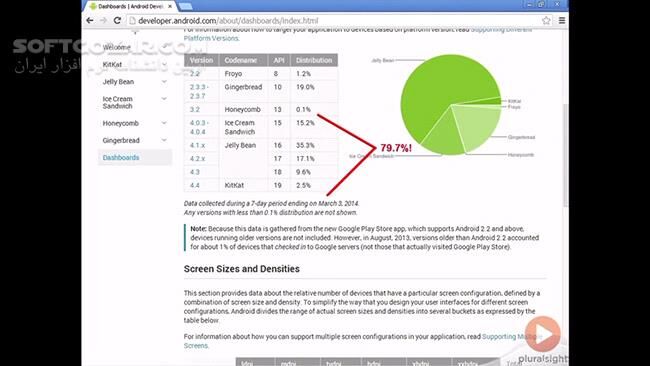Open version 4.0.3 - 4.0.4 link
The height and width of the screenshot is (366, 650).
click(199, 127)
